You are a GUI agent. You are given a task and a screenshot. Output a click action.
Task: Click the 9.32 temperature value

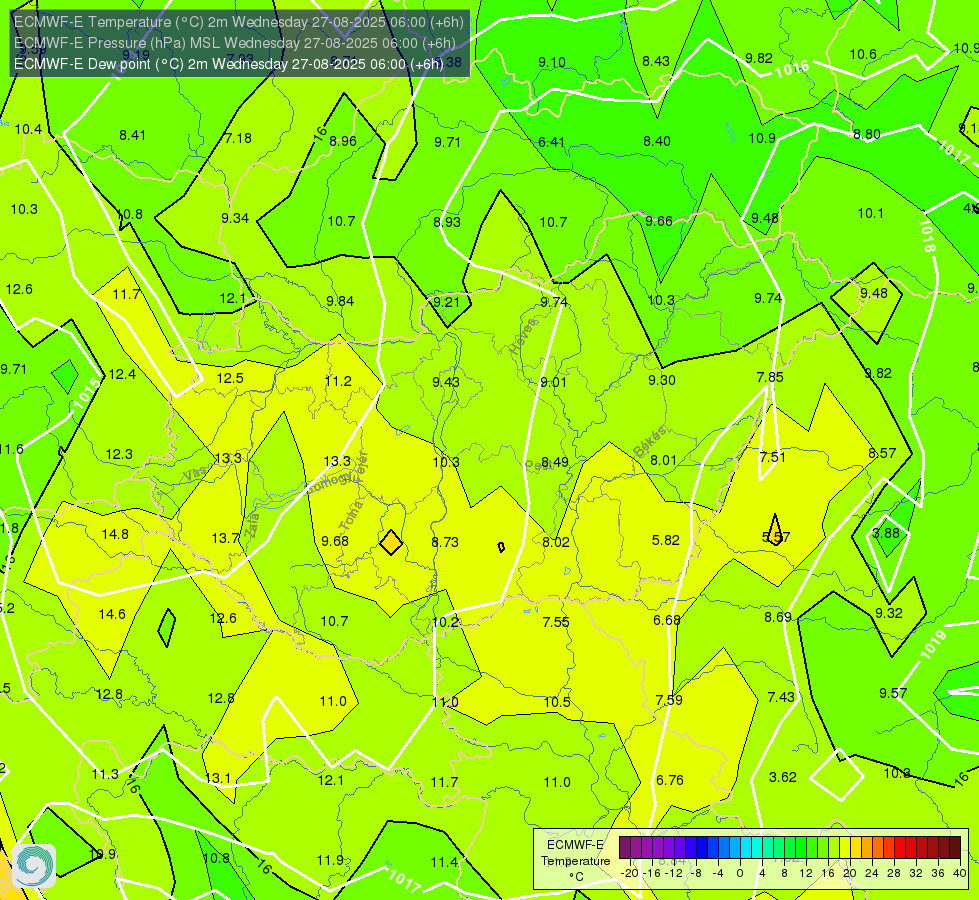coord(888,613)
